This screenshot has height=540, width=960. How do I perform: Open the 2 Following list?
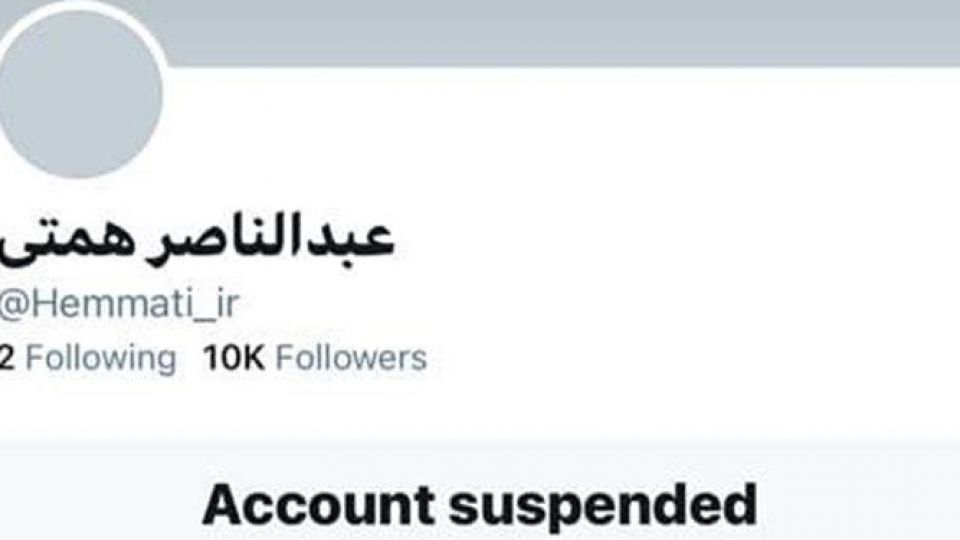coord(88,358)
